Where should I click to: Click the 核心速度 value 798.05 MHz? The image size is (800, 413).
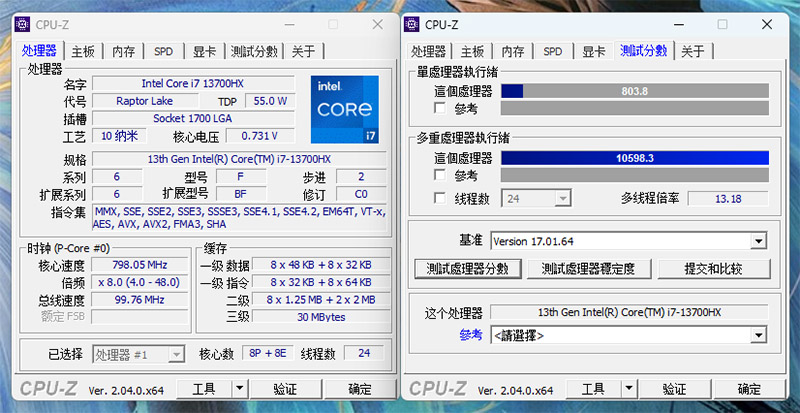(139, 264)
